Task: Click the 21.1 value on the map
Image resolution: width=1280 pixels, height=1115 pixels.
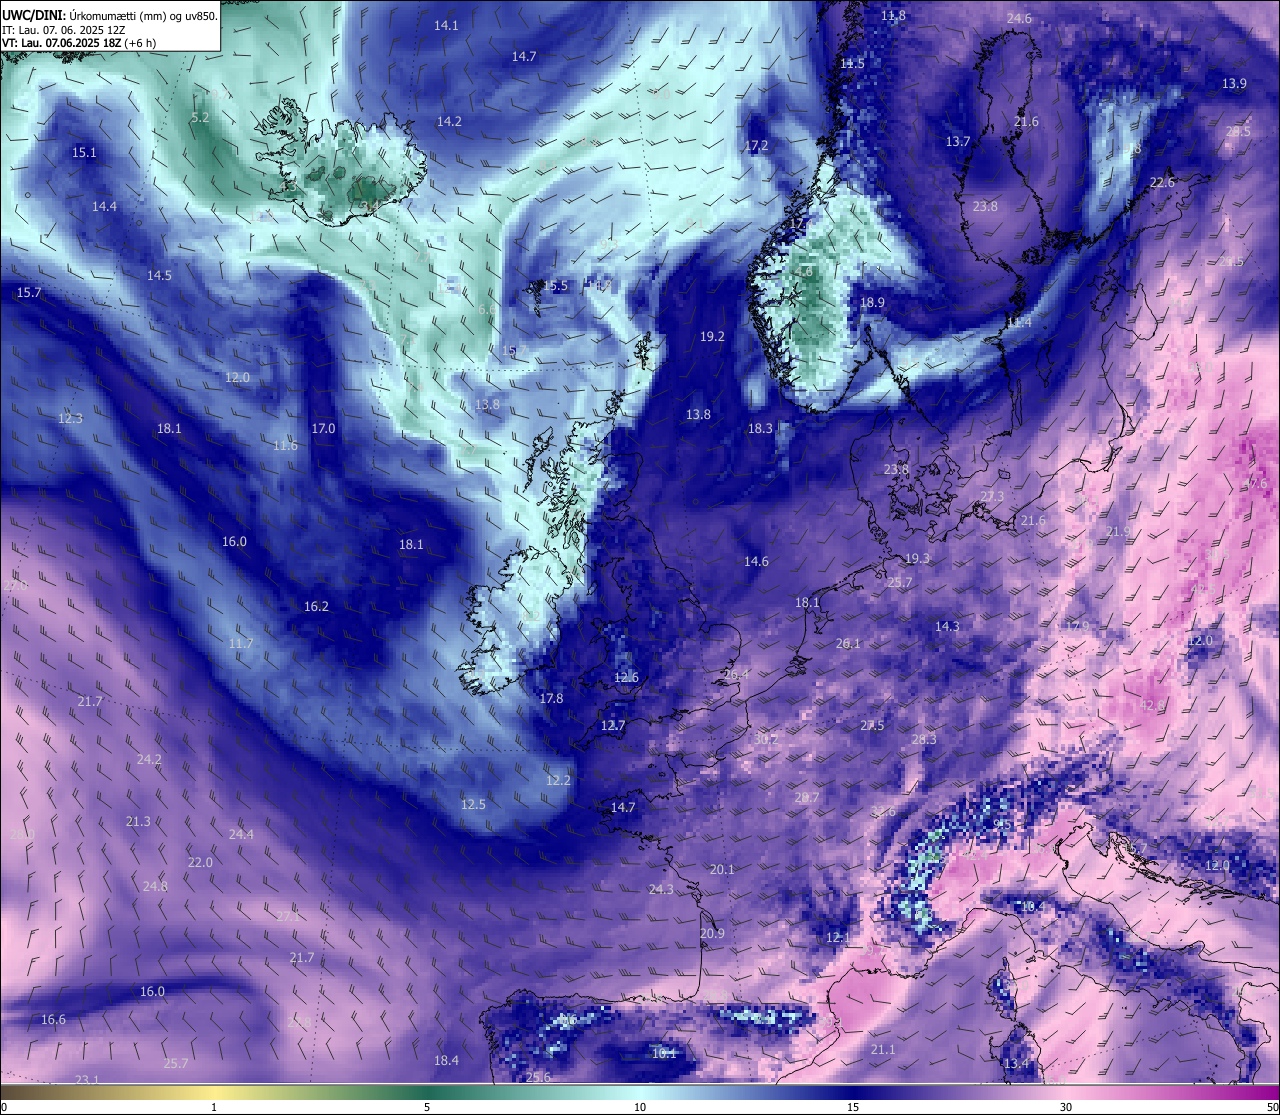Action: pos(883,1049)
